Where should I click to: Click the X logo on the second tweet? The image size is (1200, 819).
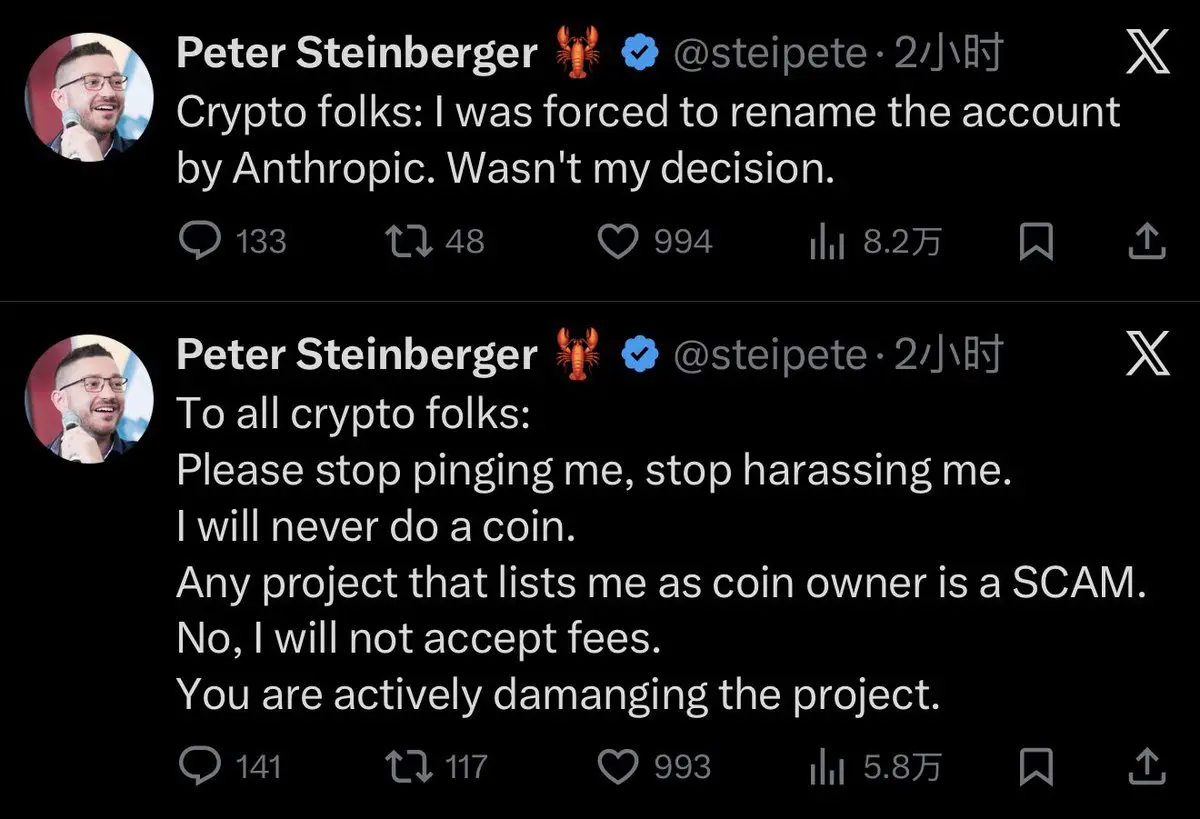[1147, 356]
